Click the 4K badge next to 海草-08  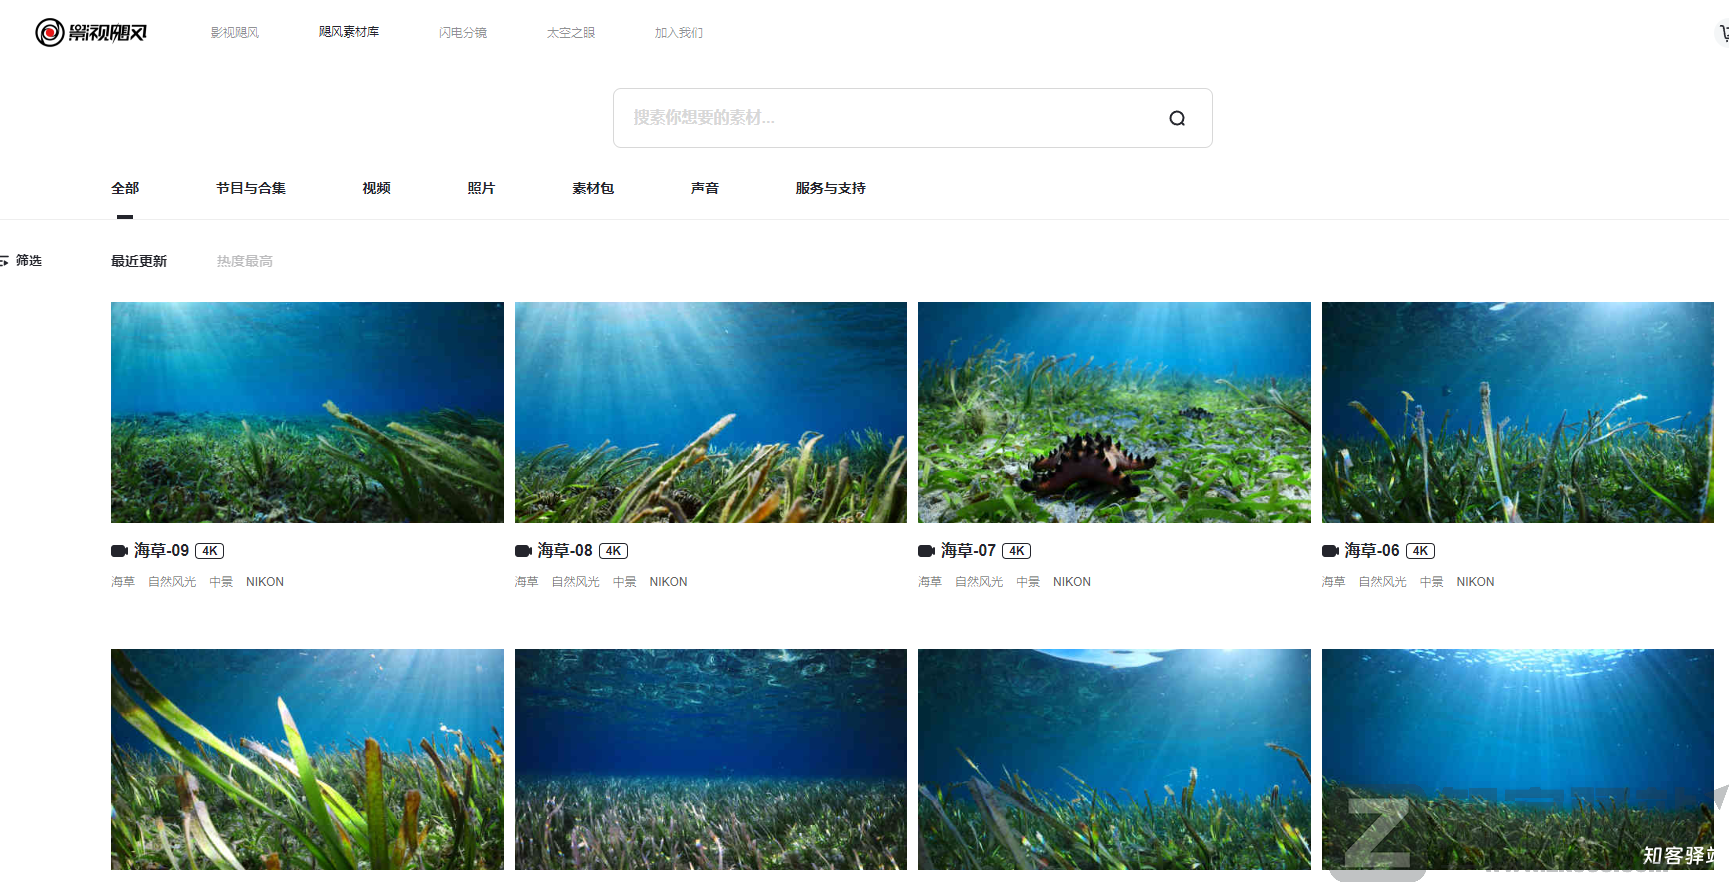click(x=613, y=551)
